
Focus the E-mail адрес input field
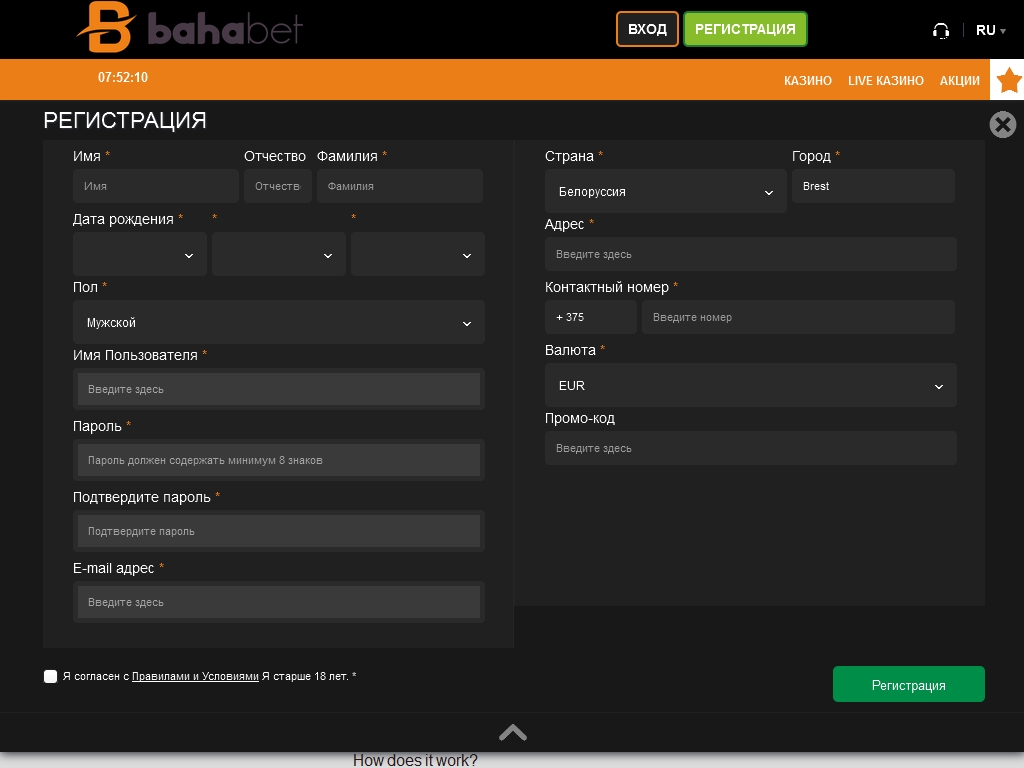point(278,602)
